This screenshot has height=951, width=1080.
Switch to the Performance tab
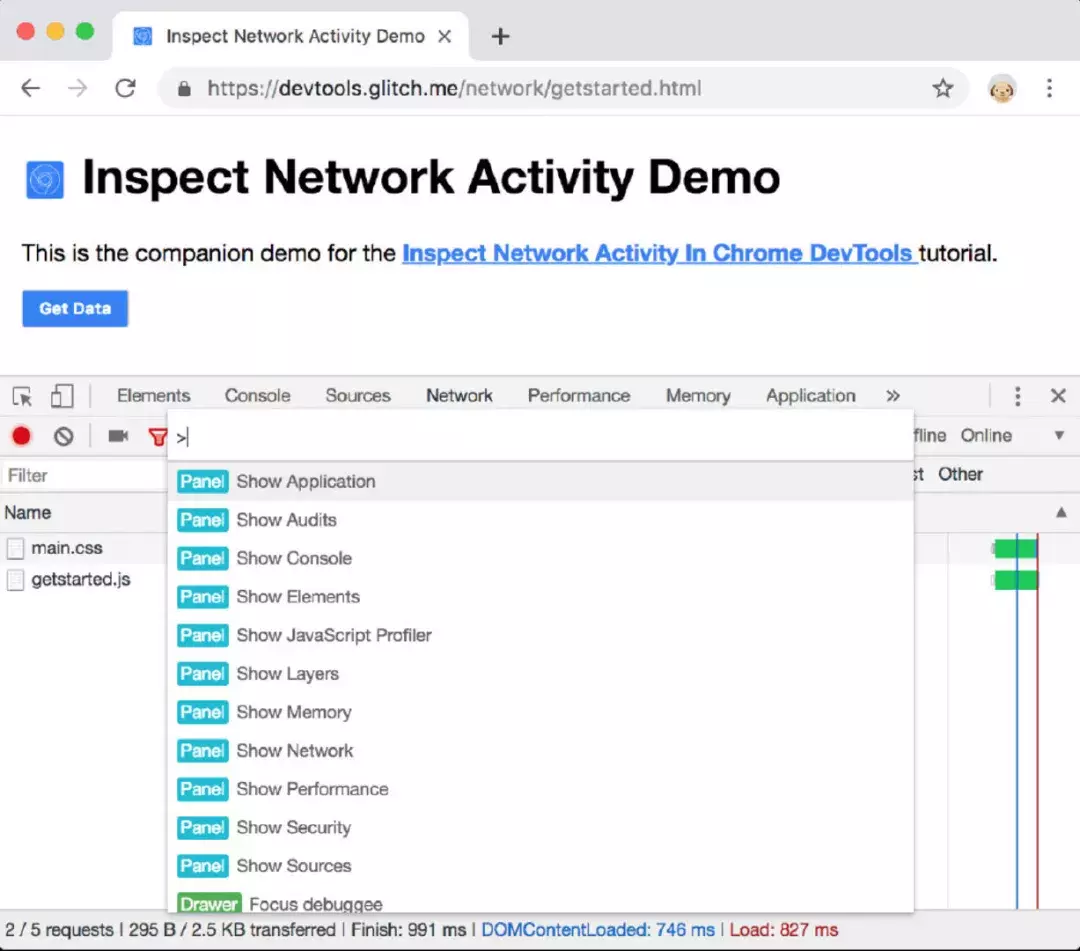(x=579, y=396)
